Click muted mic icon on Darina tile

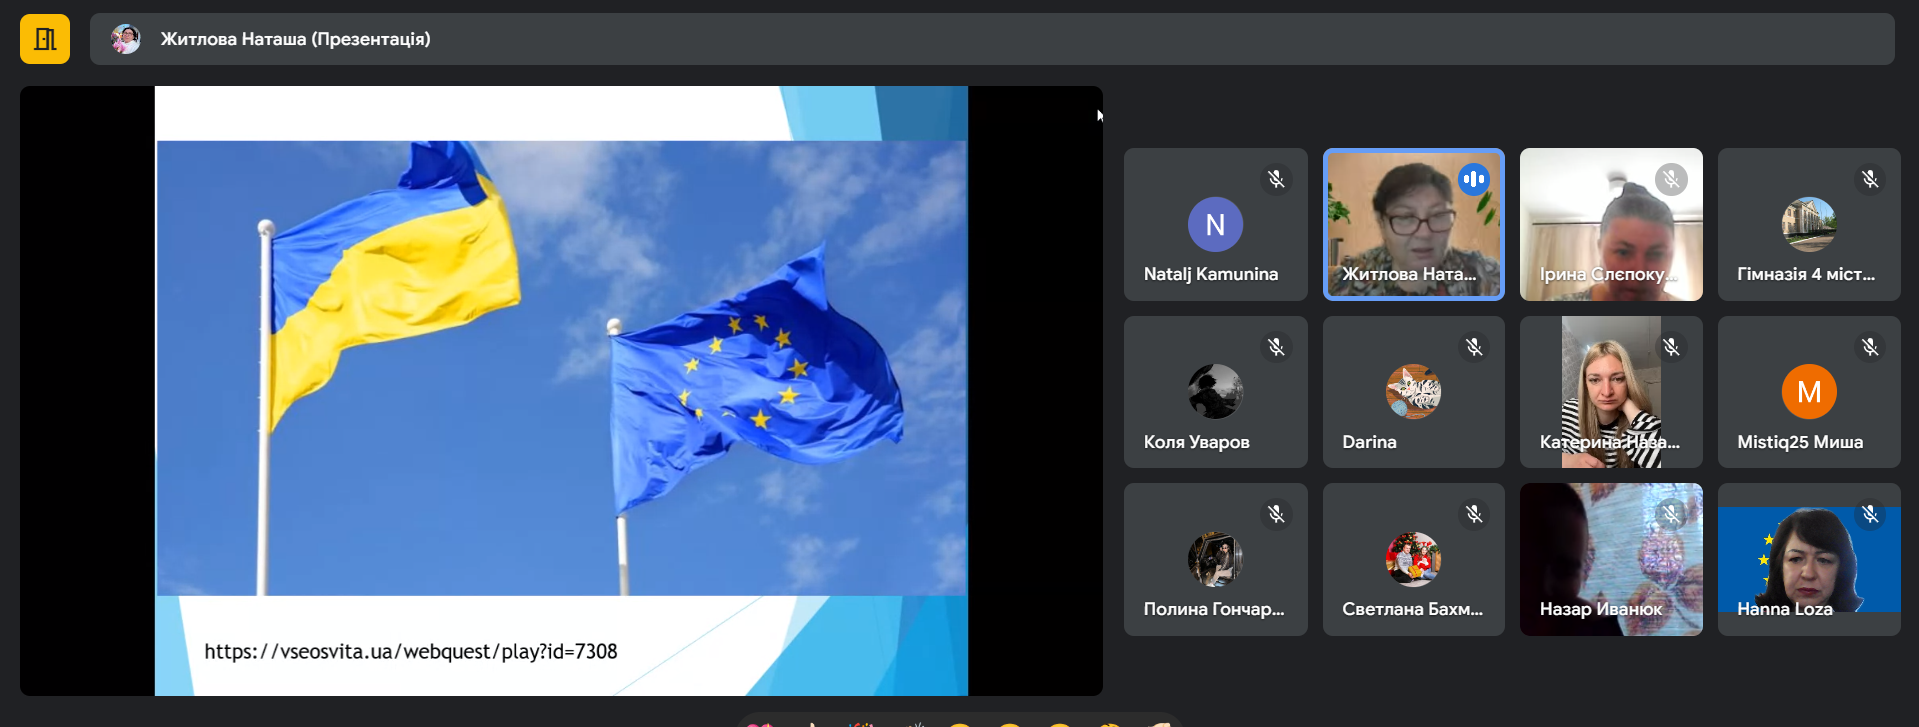[1474, 347]
